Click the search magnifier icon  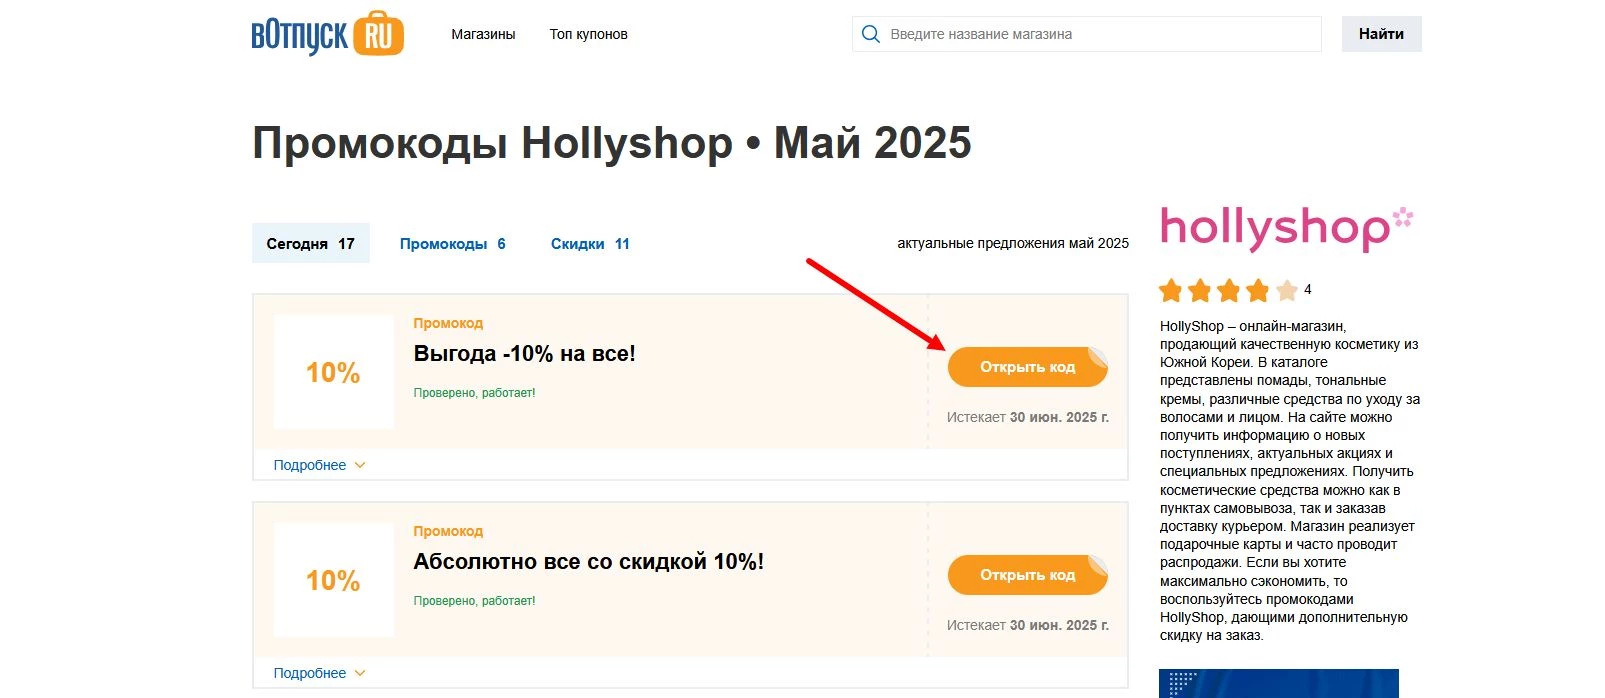(x=870, y=33)
